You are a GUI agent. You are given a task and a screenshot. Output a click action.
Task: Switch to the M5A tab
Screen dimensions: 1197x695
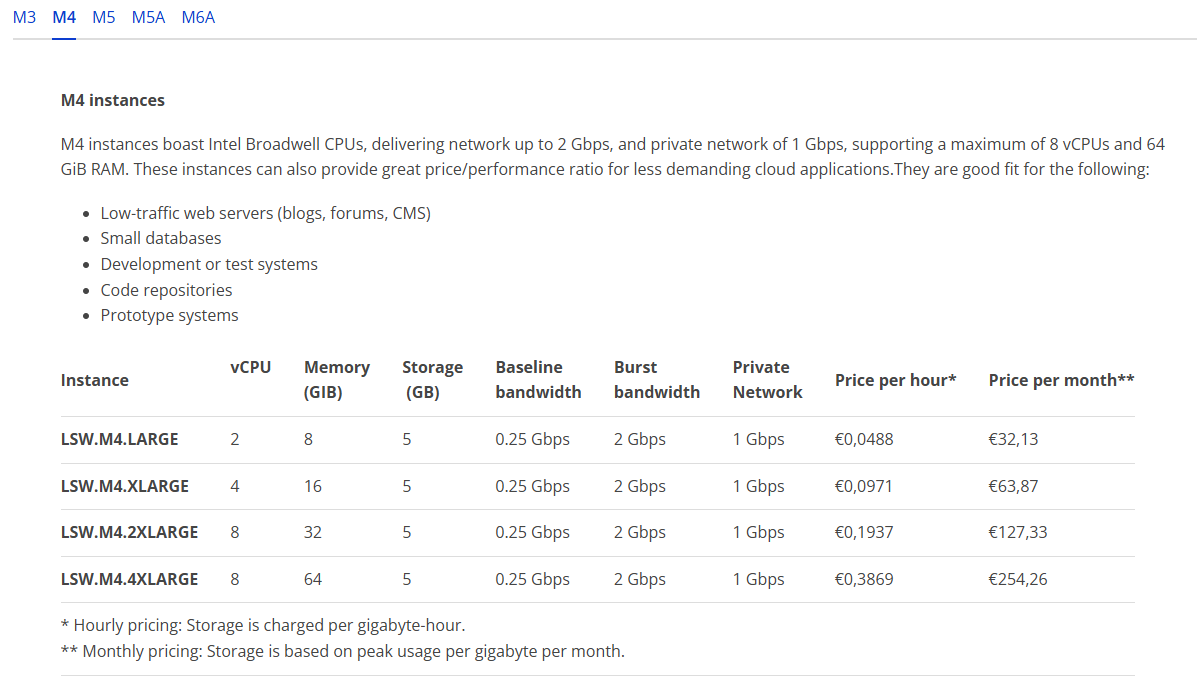pos(148,18)
